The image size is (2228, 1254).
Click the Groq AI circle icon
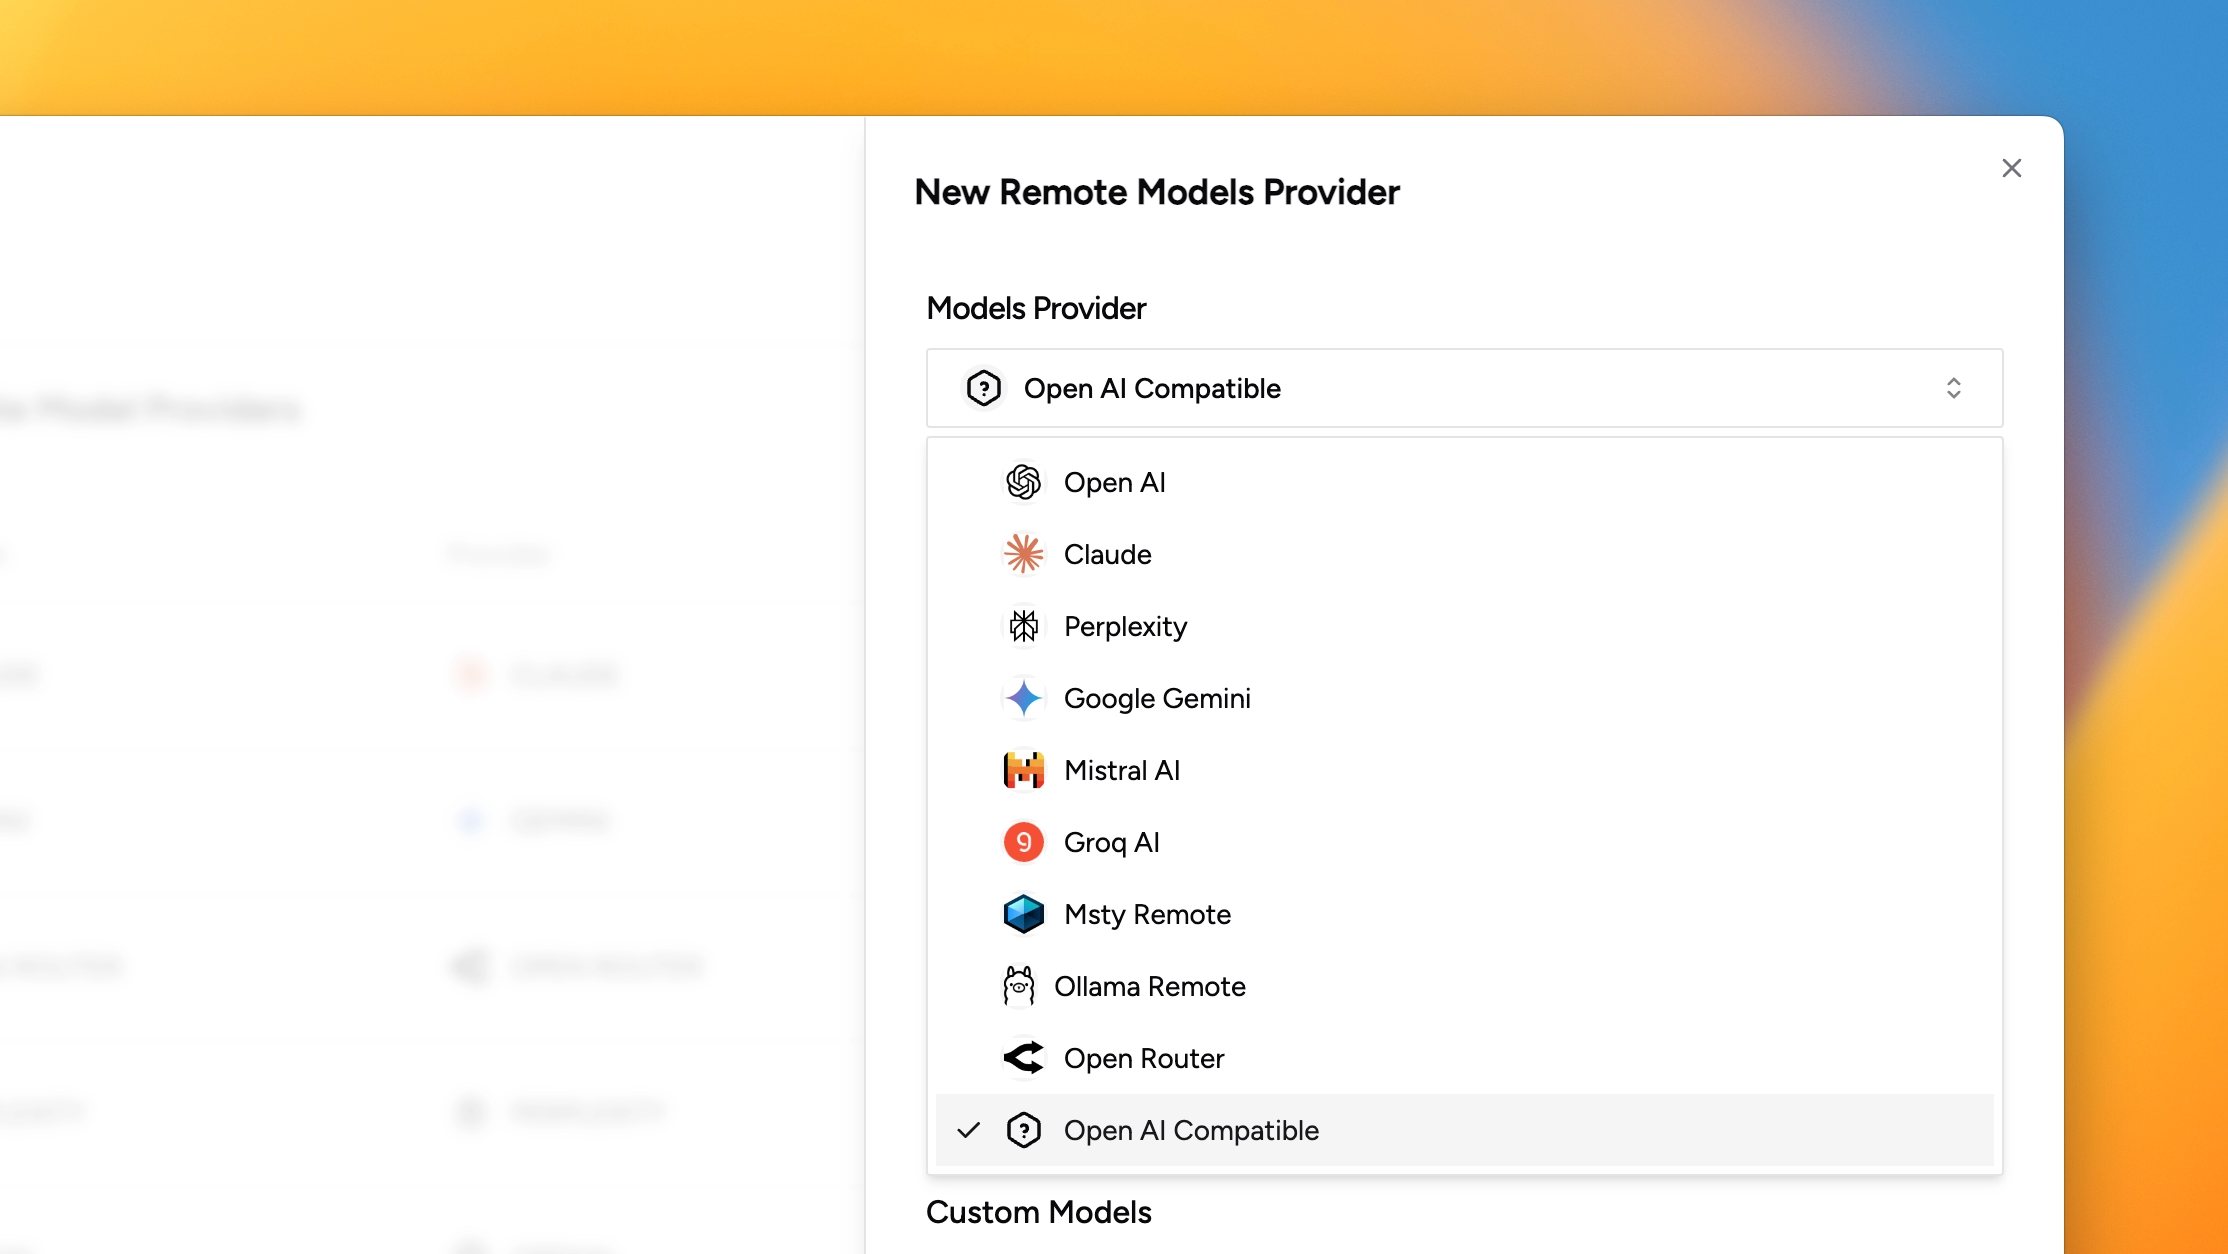pos(1023,842)
